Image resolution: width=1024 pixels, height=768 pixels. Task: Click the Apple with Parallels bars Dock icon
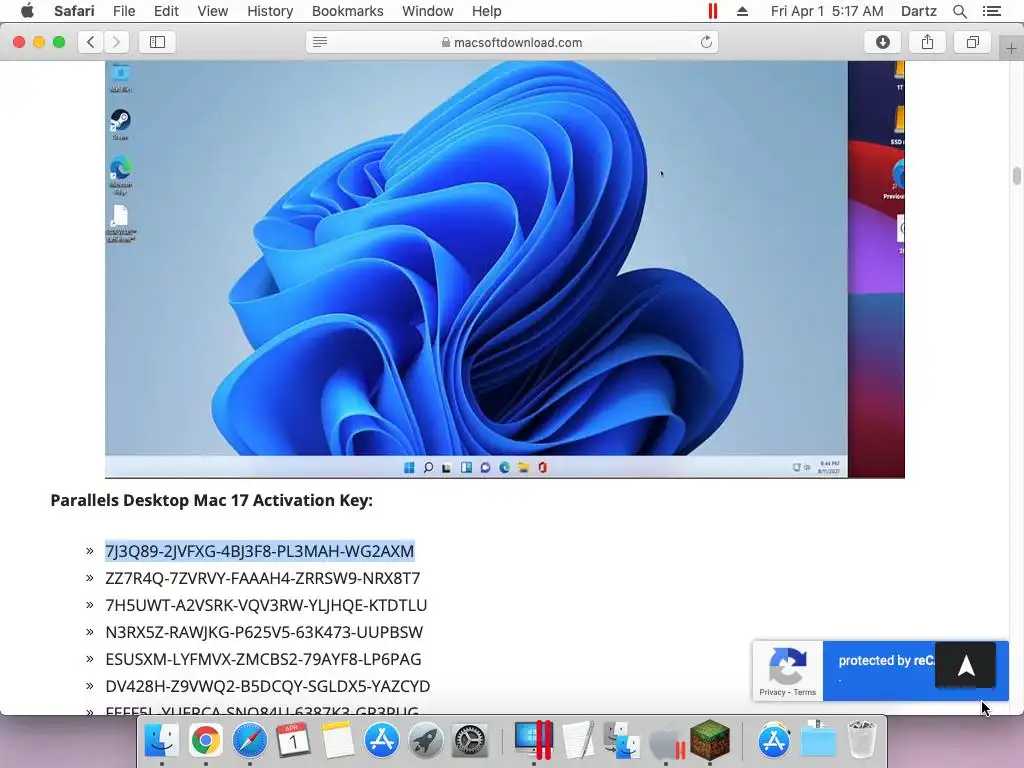click(x=666, y=742)
